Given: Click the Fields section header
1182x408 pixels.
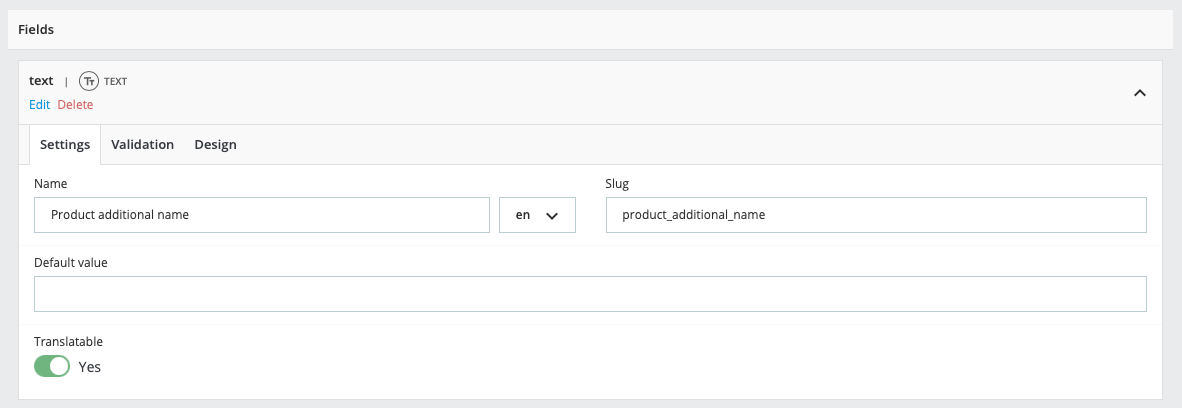Looking at the screenshot, I should pos(590,30).
